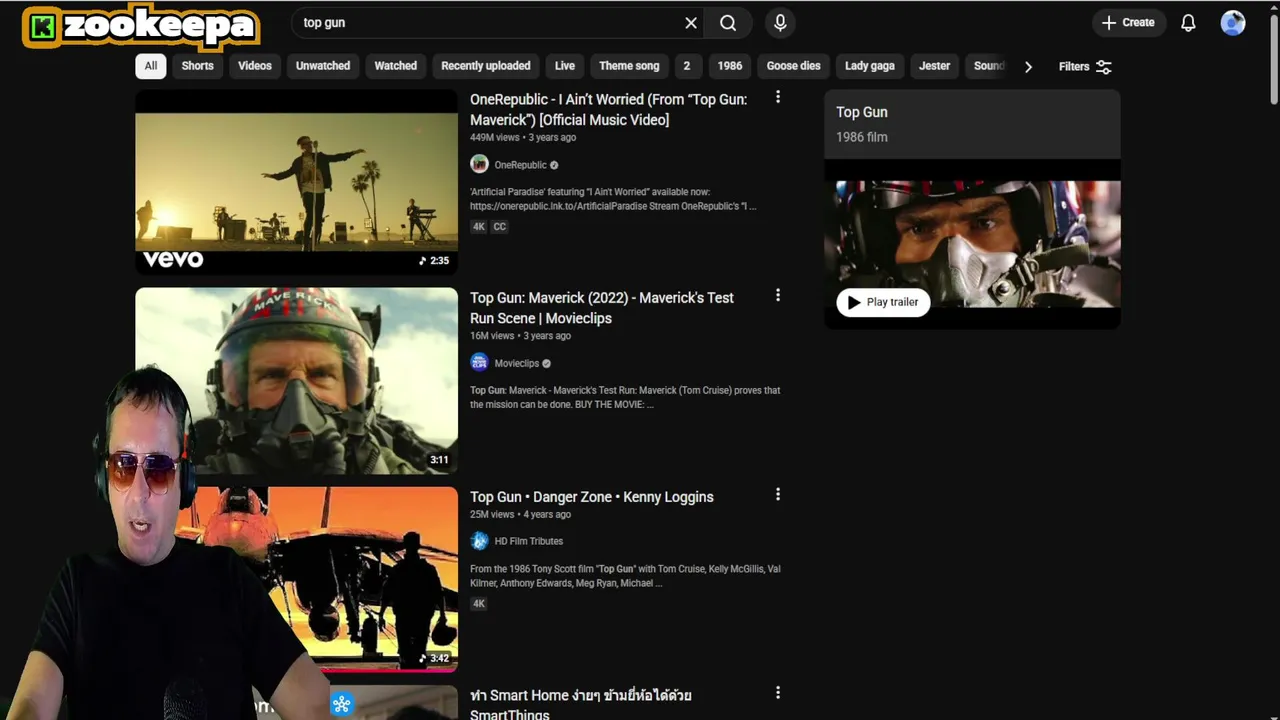This screenshot has width=1280, height=720.
Task: Open OneRepublic I Ain't Worried video title
Action: pyautogui.click(x=608, y=110)
